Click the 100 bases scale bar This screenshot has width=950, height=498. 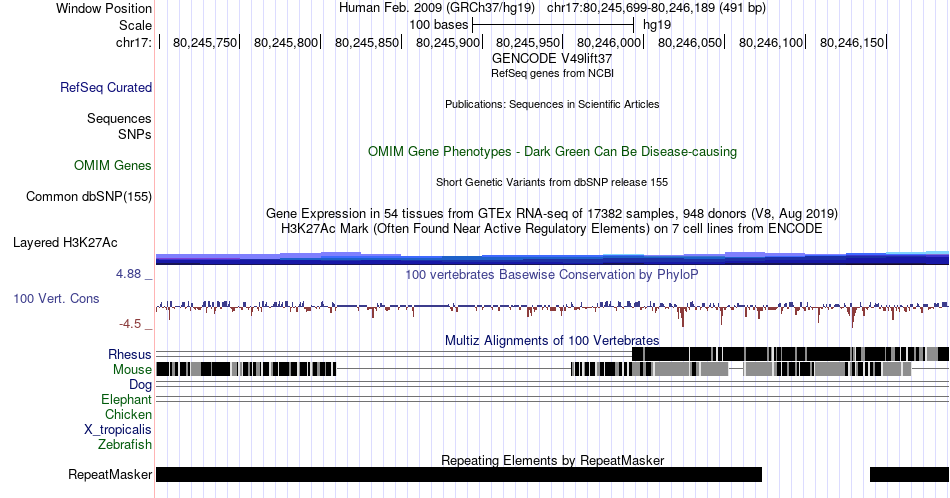click(553, 25)
